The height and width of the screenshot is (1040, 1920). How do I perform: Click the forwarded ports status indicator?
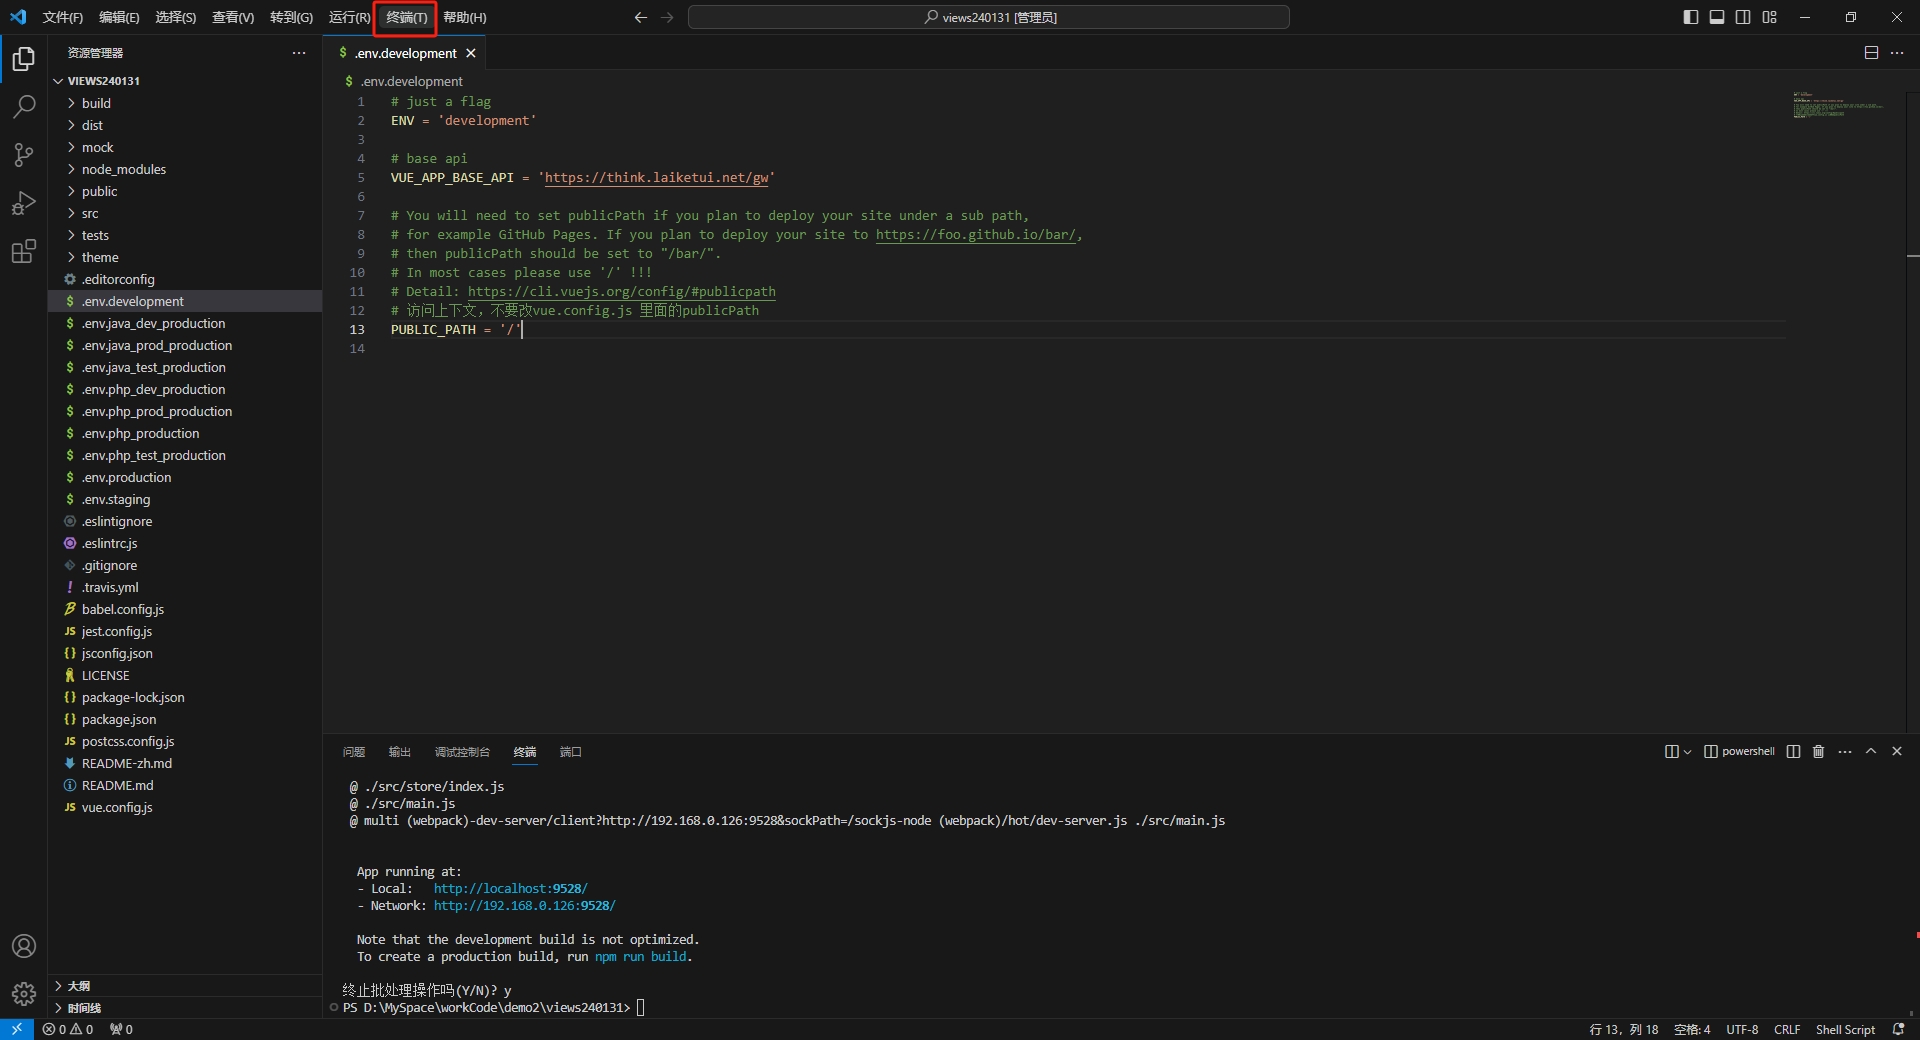click(121, 1029)
